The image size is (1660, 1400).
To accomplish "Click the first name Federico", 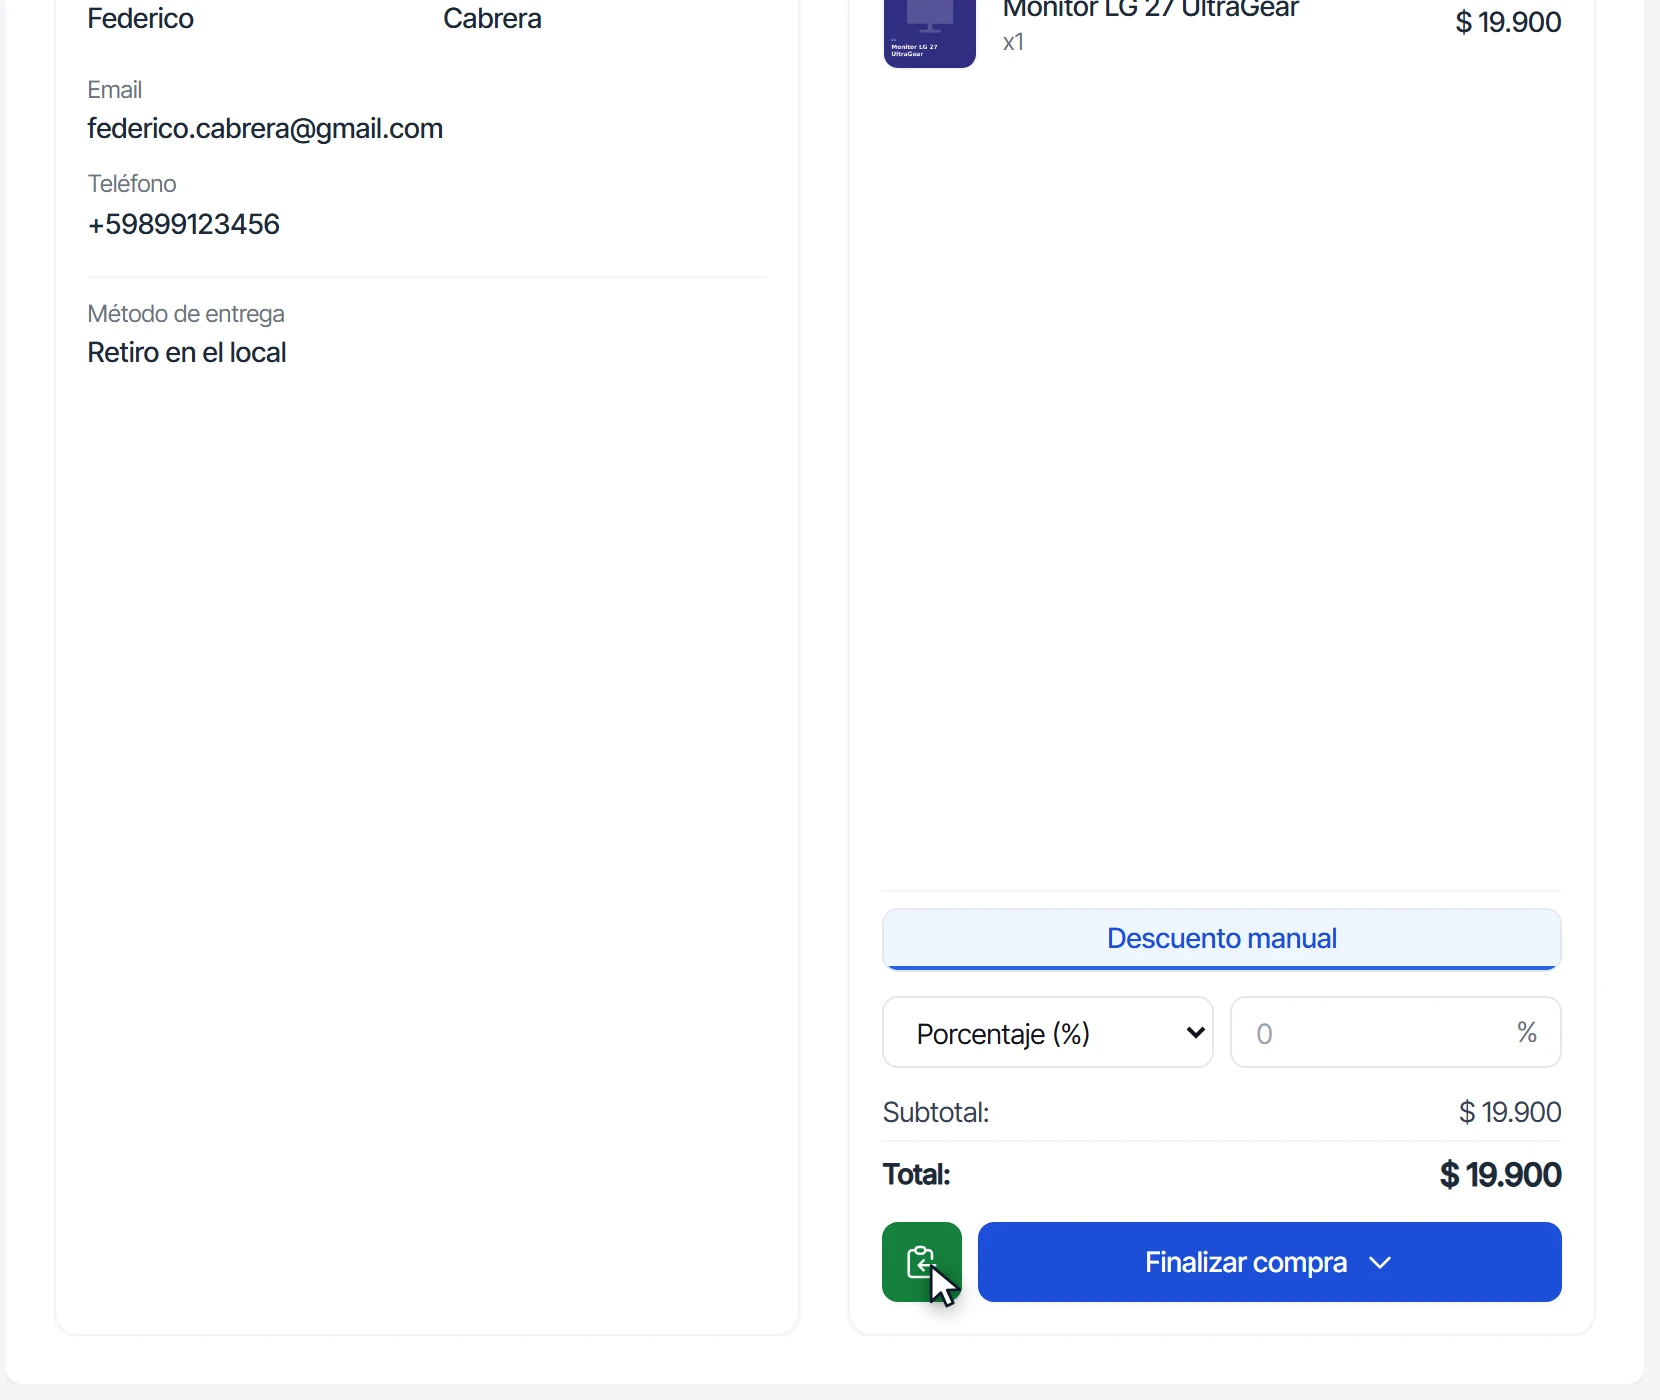I will 141,18.
